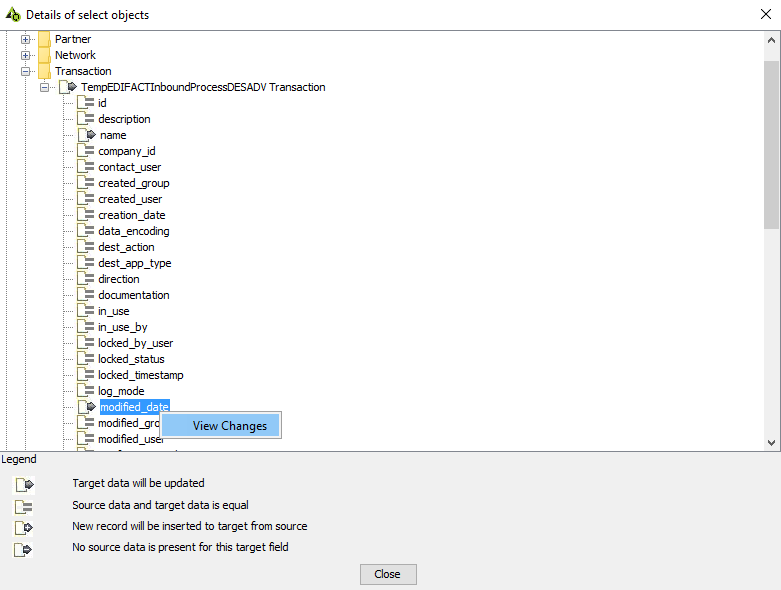Image resolution: width=781 pixels, height=590 pixels.
Task: Click the icon next to log_mode
Action: click(x=86, y=391)
